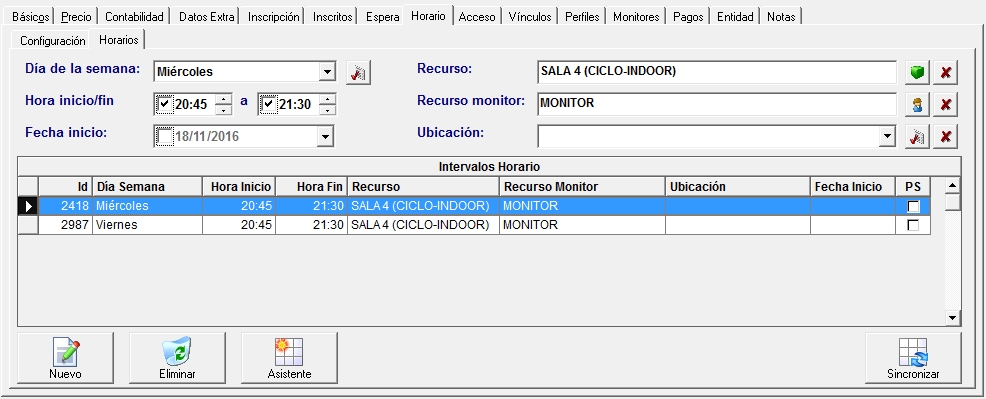
Task: Click the Id column header
Action: point(65,187)
